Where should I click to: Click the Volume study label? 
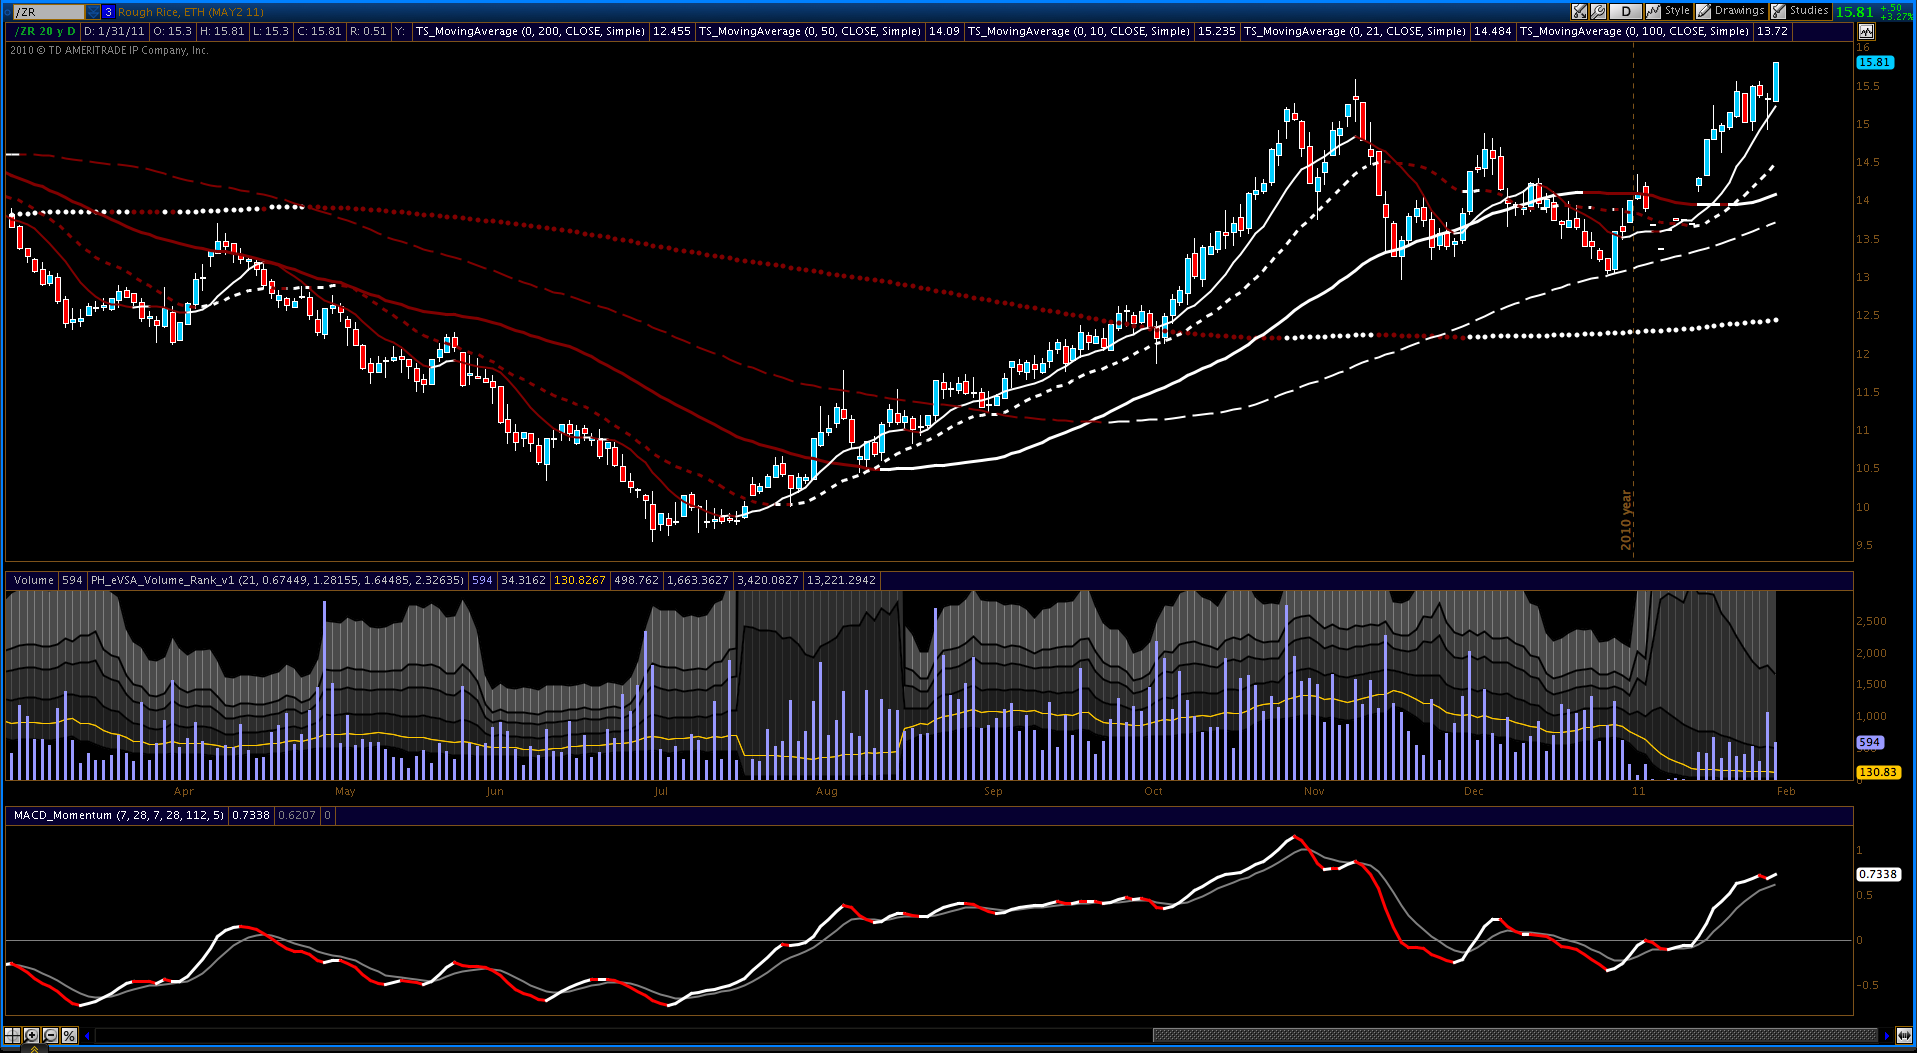point(34,580)
